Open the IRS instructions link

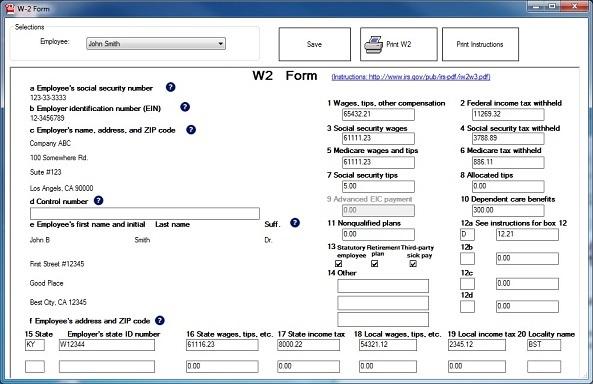(x=411, y=77)
